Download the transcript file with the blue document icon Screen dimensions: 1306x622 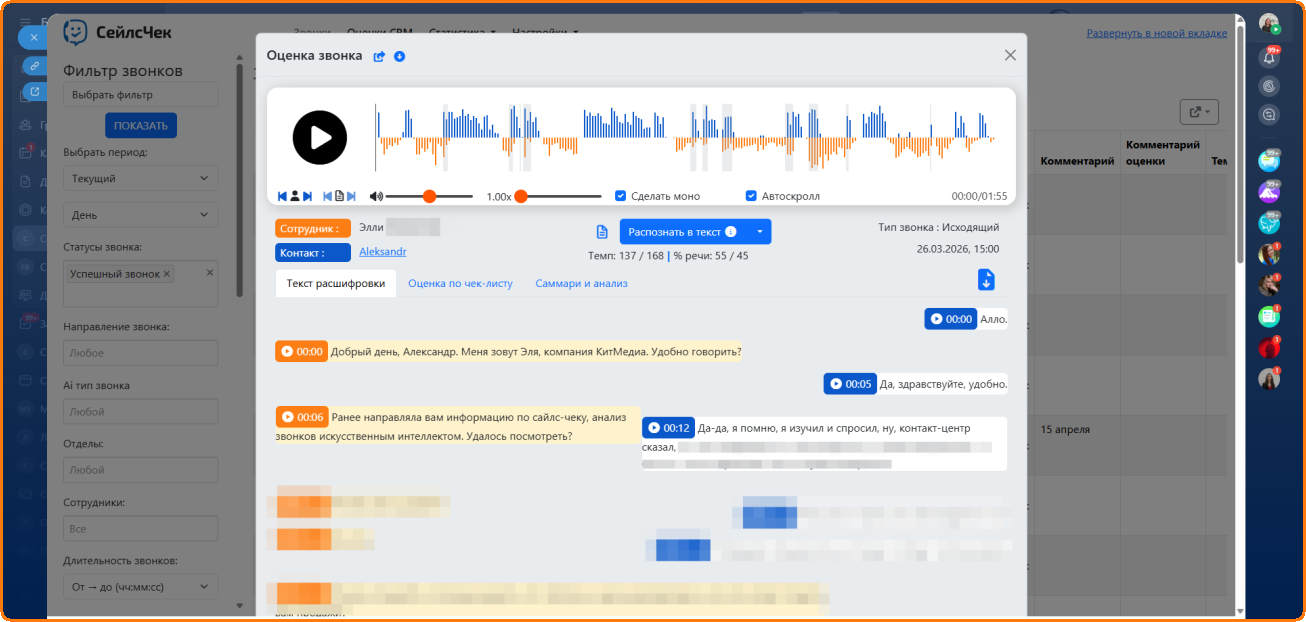pos(986,280)
